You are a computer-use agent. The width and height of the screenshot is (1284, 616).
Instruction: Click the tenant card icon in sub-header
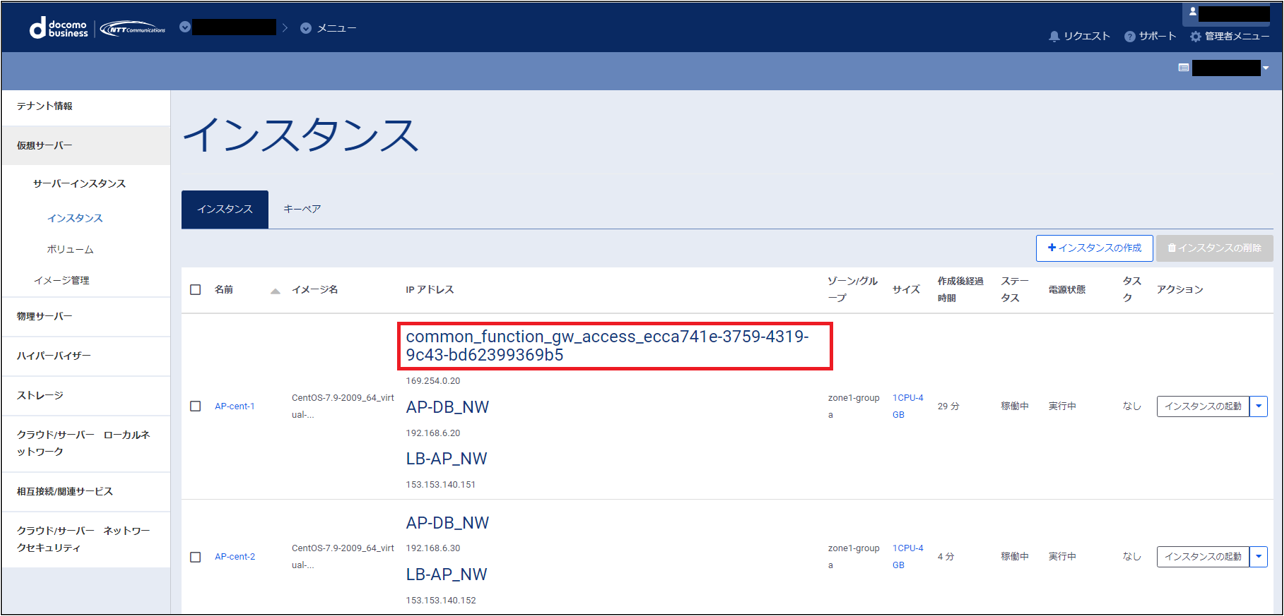pos(1184,68)
